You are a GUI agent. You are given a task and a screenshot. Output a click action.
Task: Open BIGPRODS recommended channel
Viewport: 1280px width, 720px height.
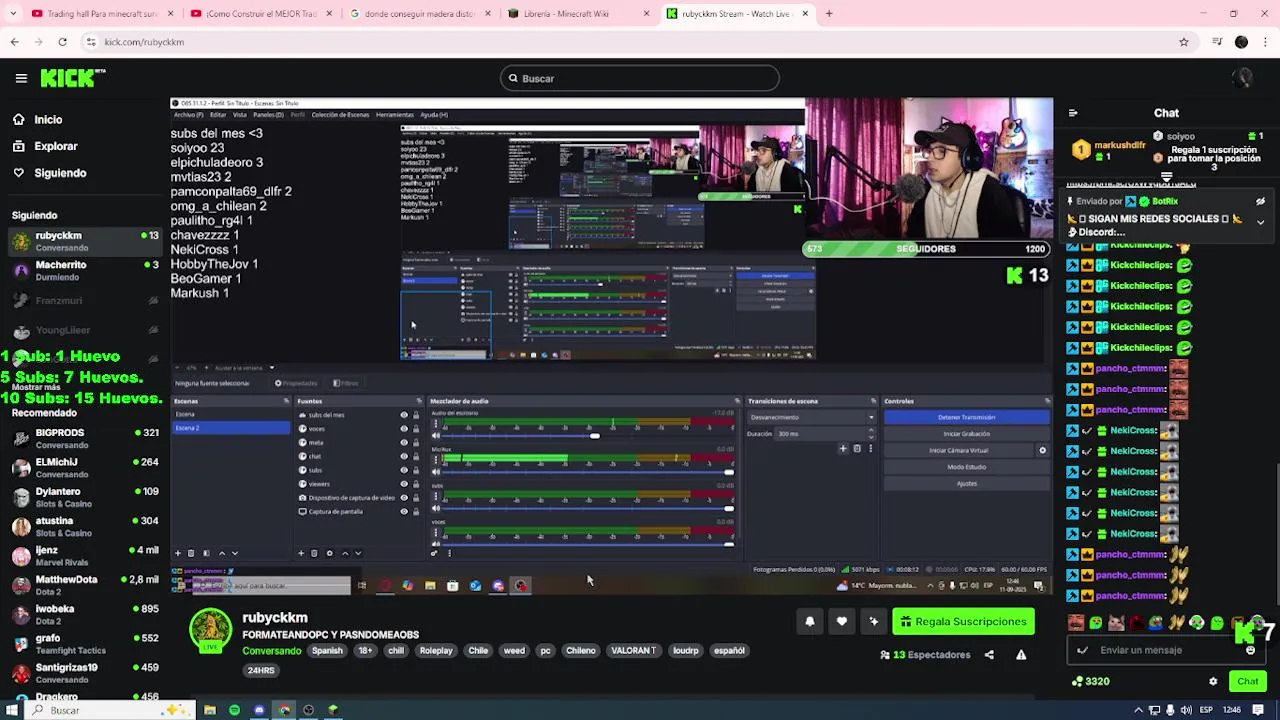pyautogui.click(x=84, y=438)
